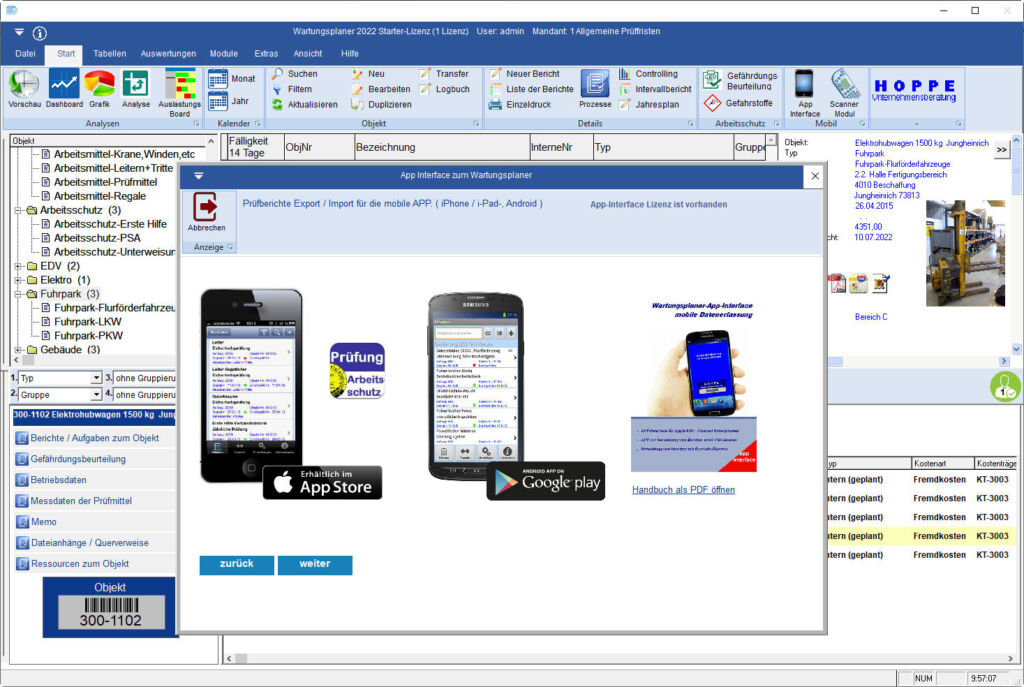Click the App Store download badge
Screen dimensions: 1024x687
(x=322, y=482)
